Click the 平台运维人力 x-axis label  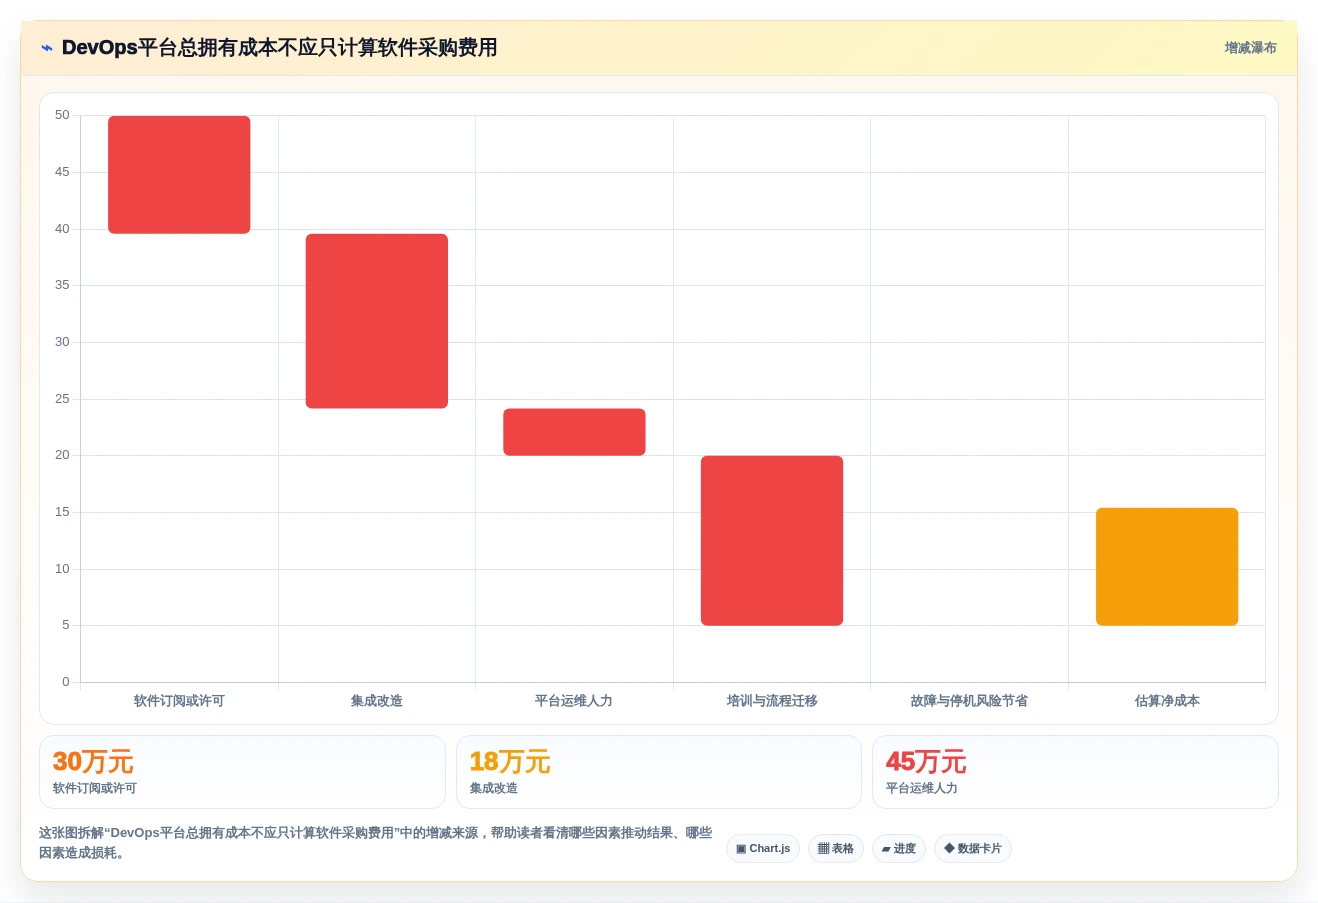pyautogui.click(x=574, y=701)
